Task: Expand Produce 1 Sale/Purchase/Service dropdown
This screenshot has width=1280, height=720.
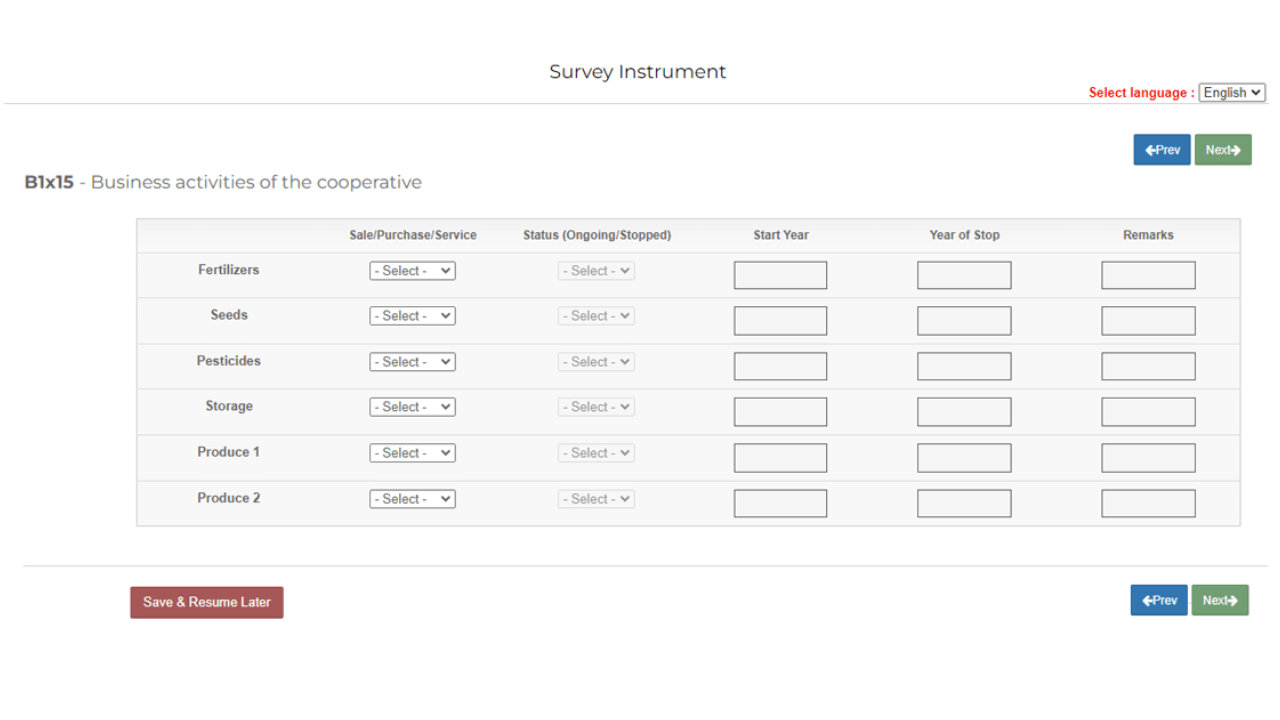Action: [x=412, y=453]
